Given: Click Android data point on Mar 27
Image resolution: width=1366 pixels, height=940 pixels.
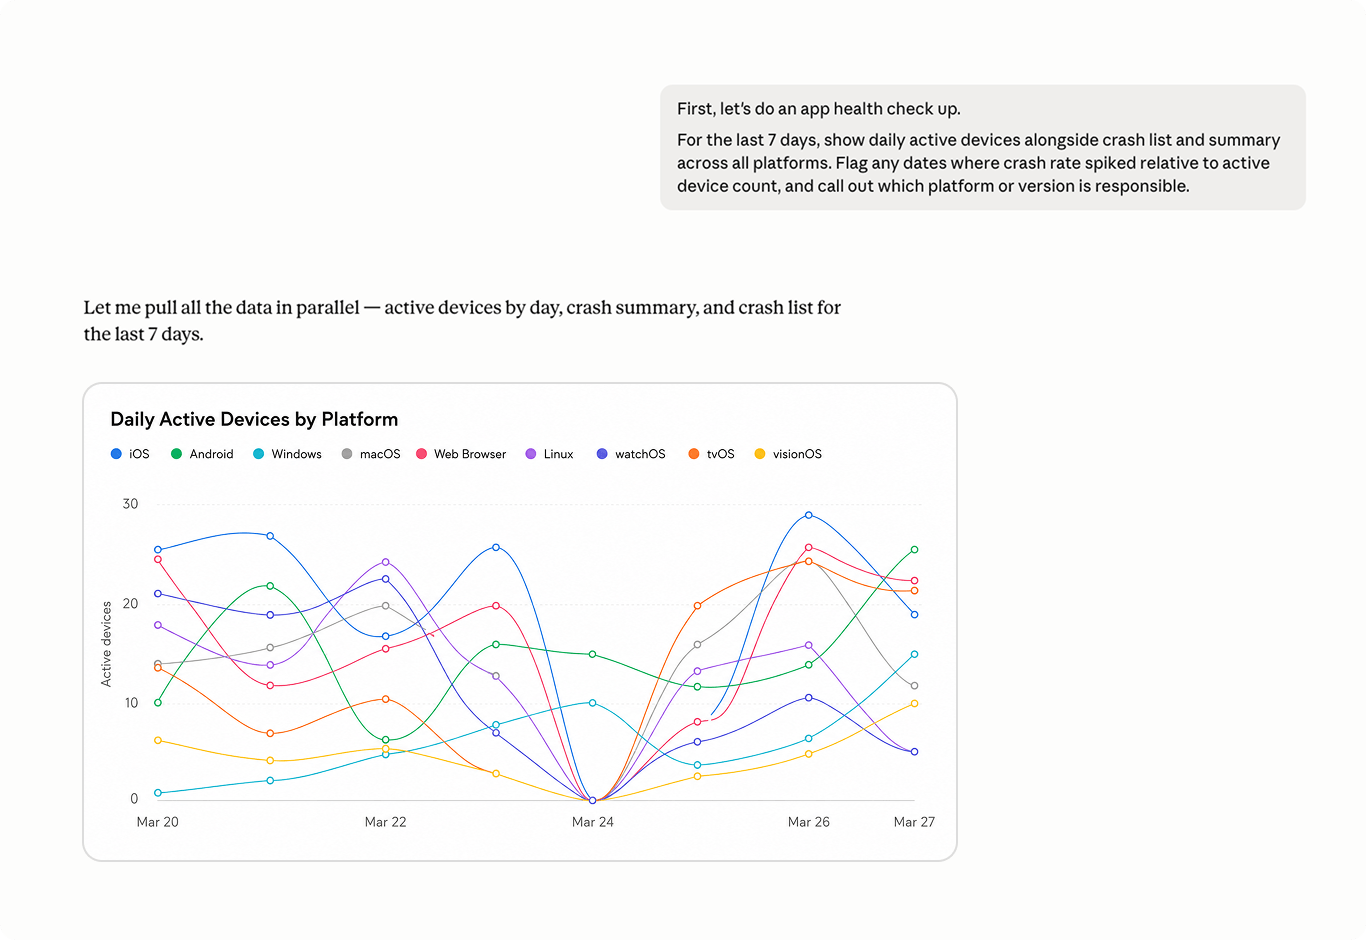Looking at the screenshot, I should tap(914, 550).
